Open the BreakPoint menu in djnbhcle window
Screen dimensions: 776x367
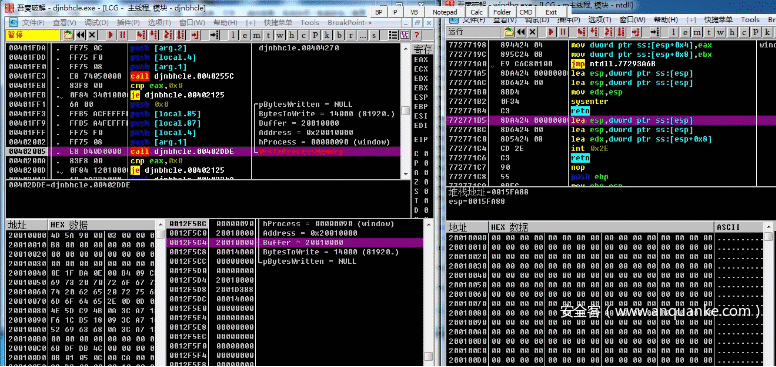(x=347, y=23)
